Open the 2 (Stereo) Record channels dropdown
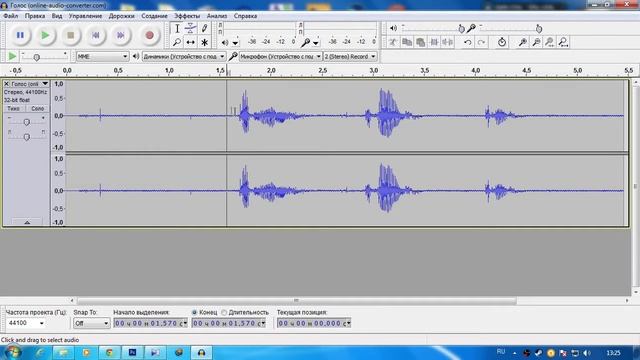Screen dimensions: 640x360 tap(350, 56)
